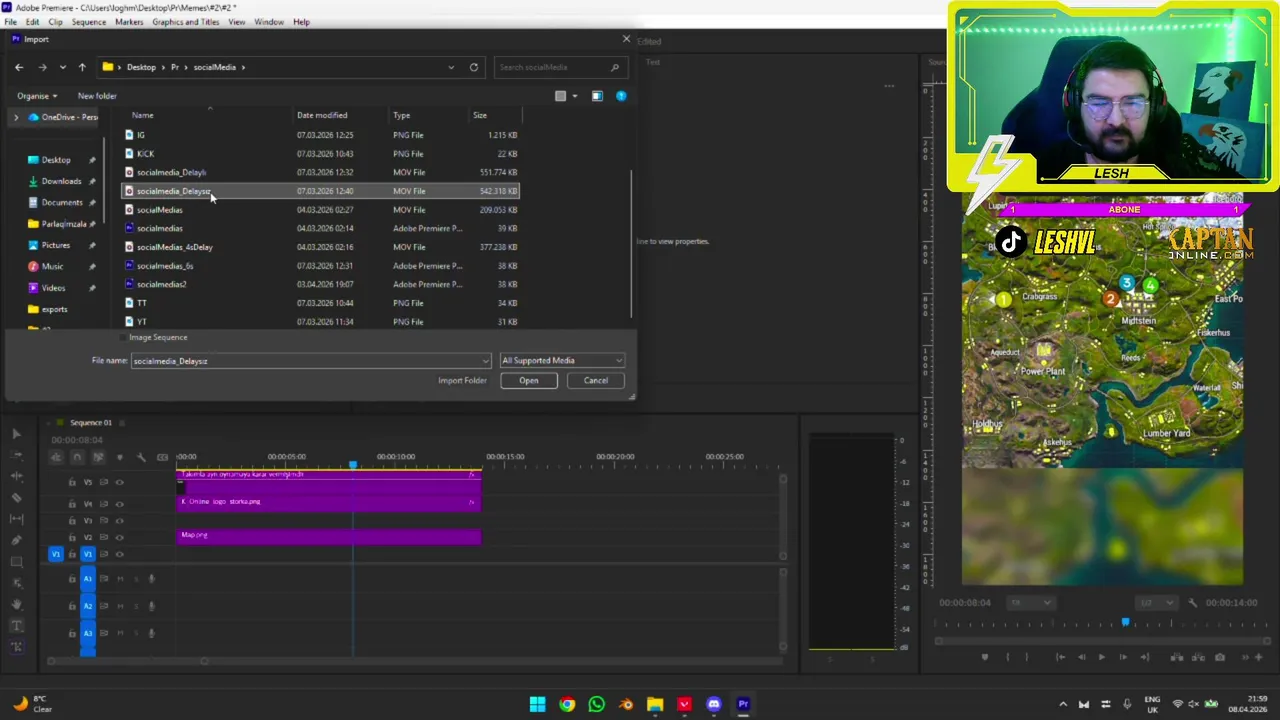Click the Caption track options icon

(x=162, y=457)
